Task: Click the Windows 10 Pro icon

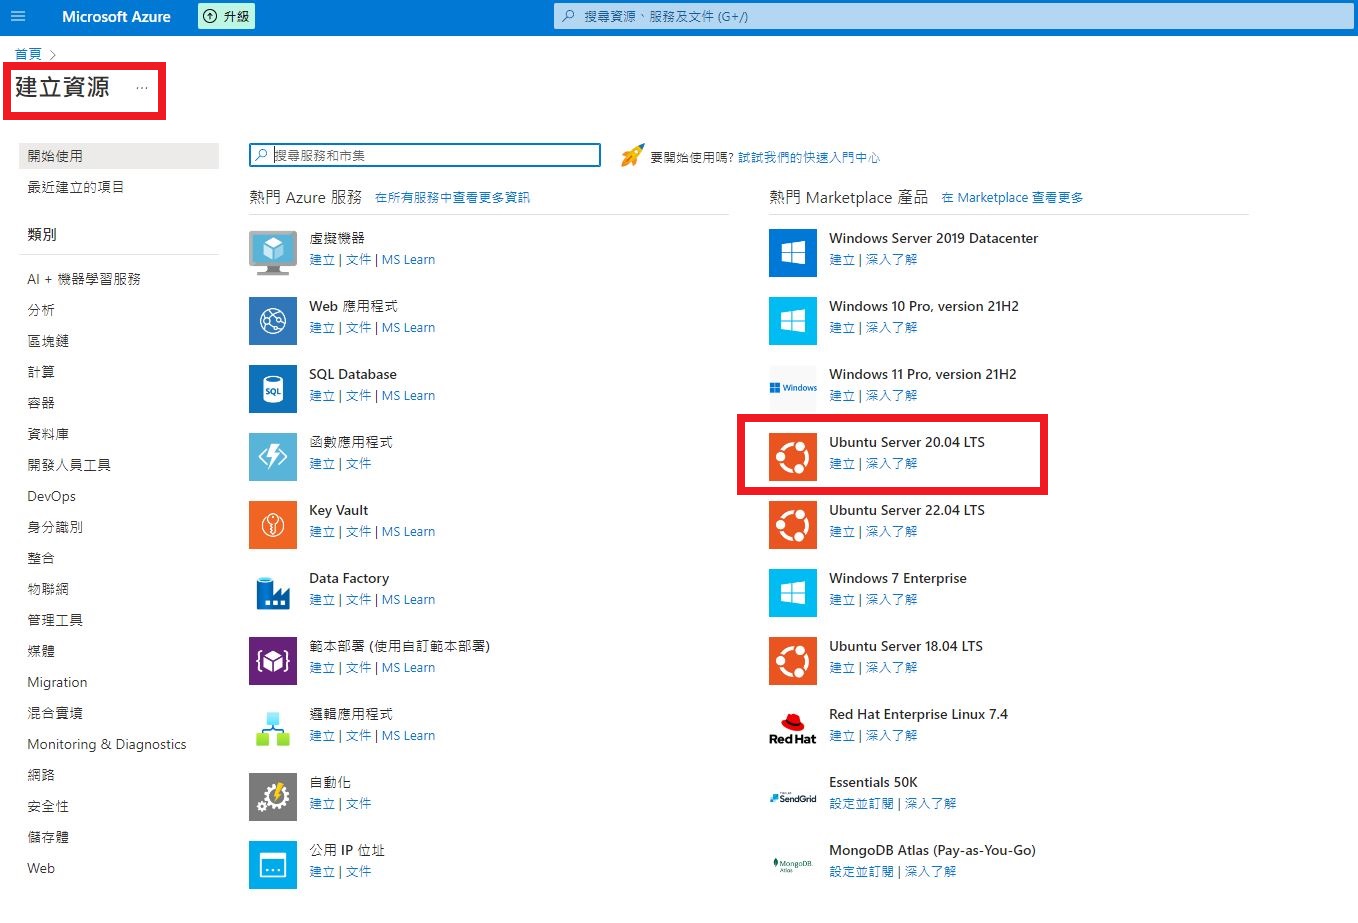Action: pos(793,320)
